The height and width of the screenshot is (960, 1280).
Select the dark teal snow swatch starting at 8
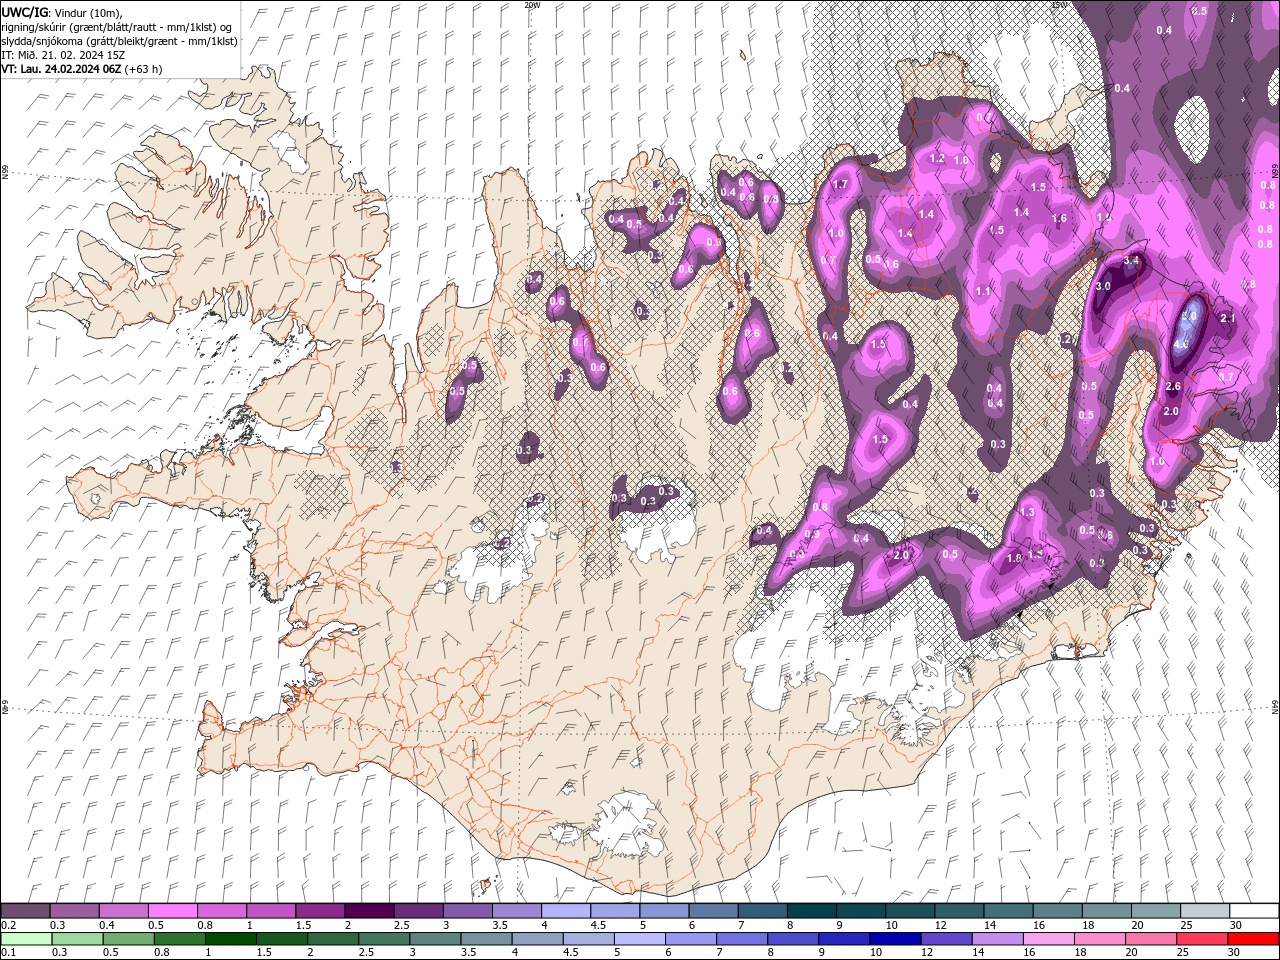[x=812, y=911]
